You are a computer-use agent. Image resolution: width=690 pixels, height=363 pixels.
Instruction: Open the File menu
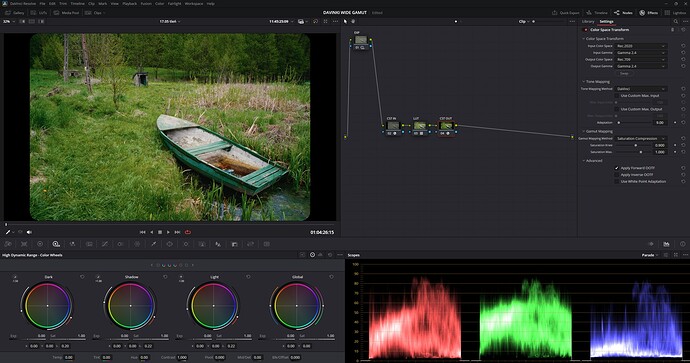coord(42,4)
